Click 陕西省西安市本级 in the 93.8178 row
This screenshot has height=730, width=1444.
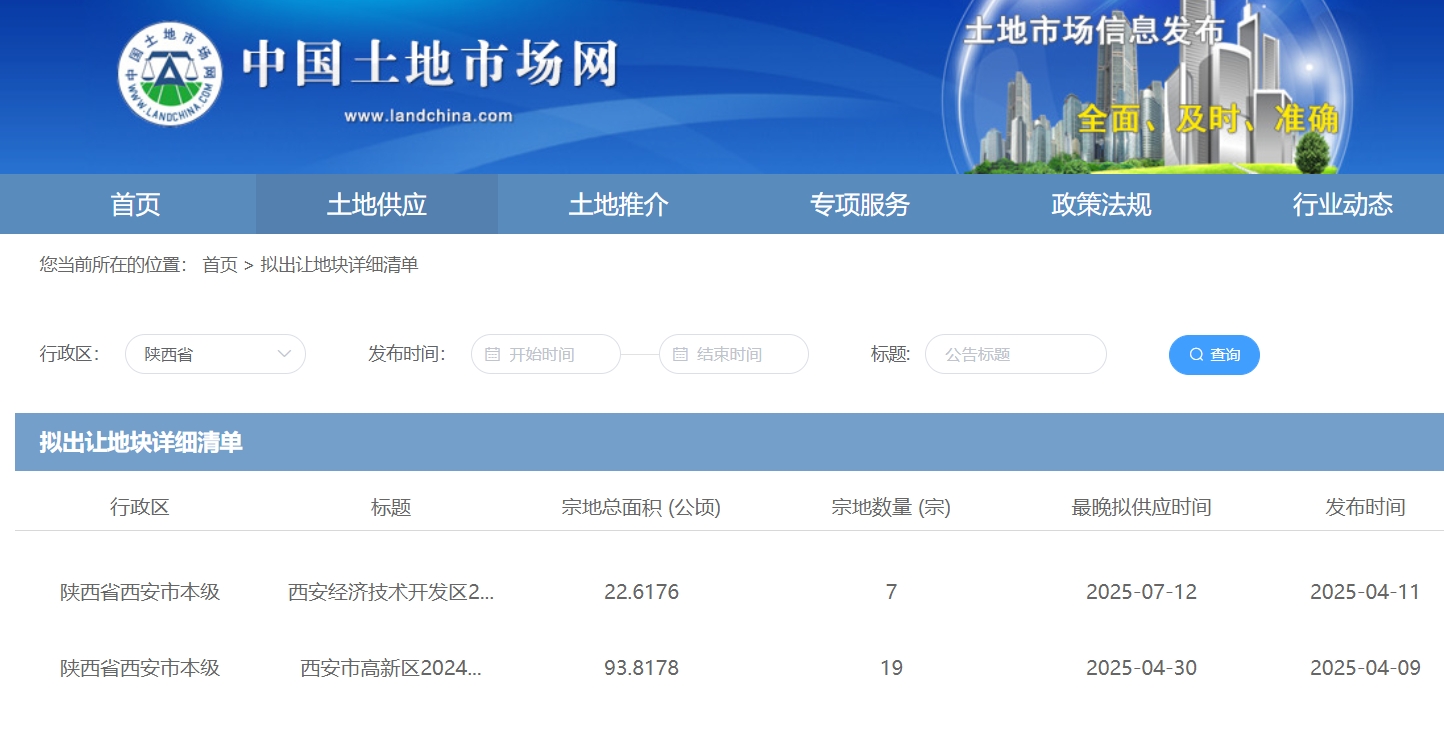point(140,668)
